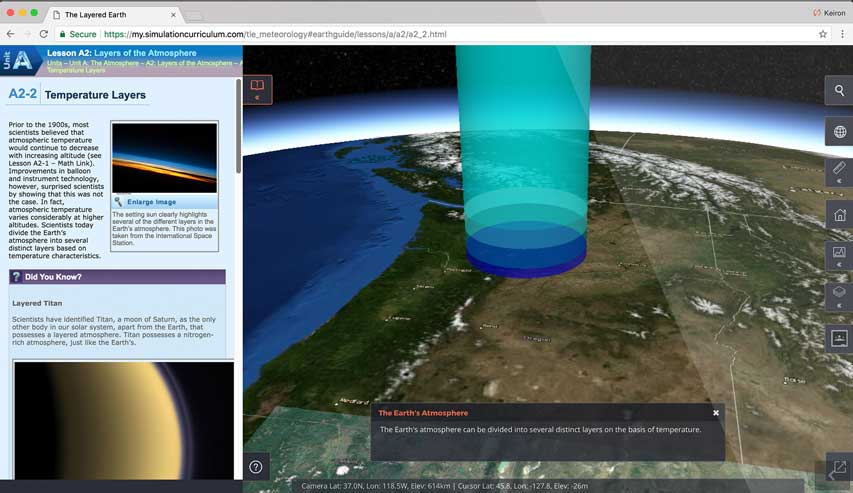The width and height of the screenshot is (853, 493).
Task: Click the Medford city label on map
Action: [354, 402]
